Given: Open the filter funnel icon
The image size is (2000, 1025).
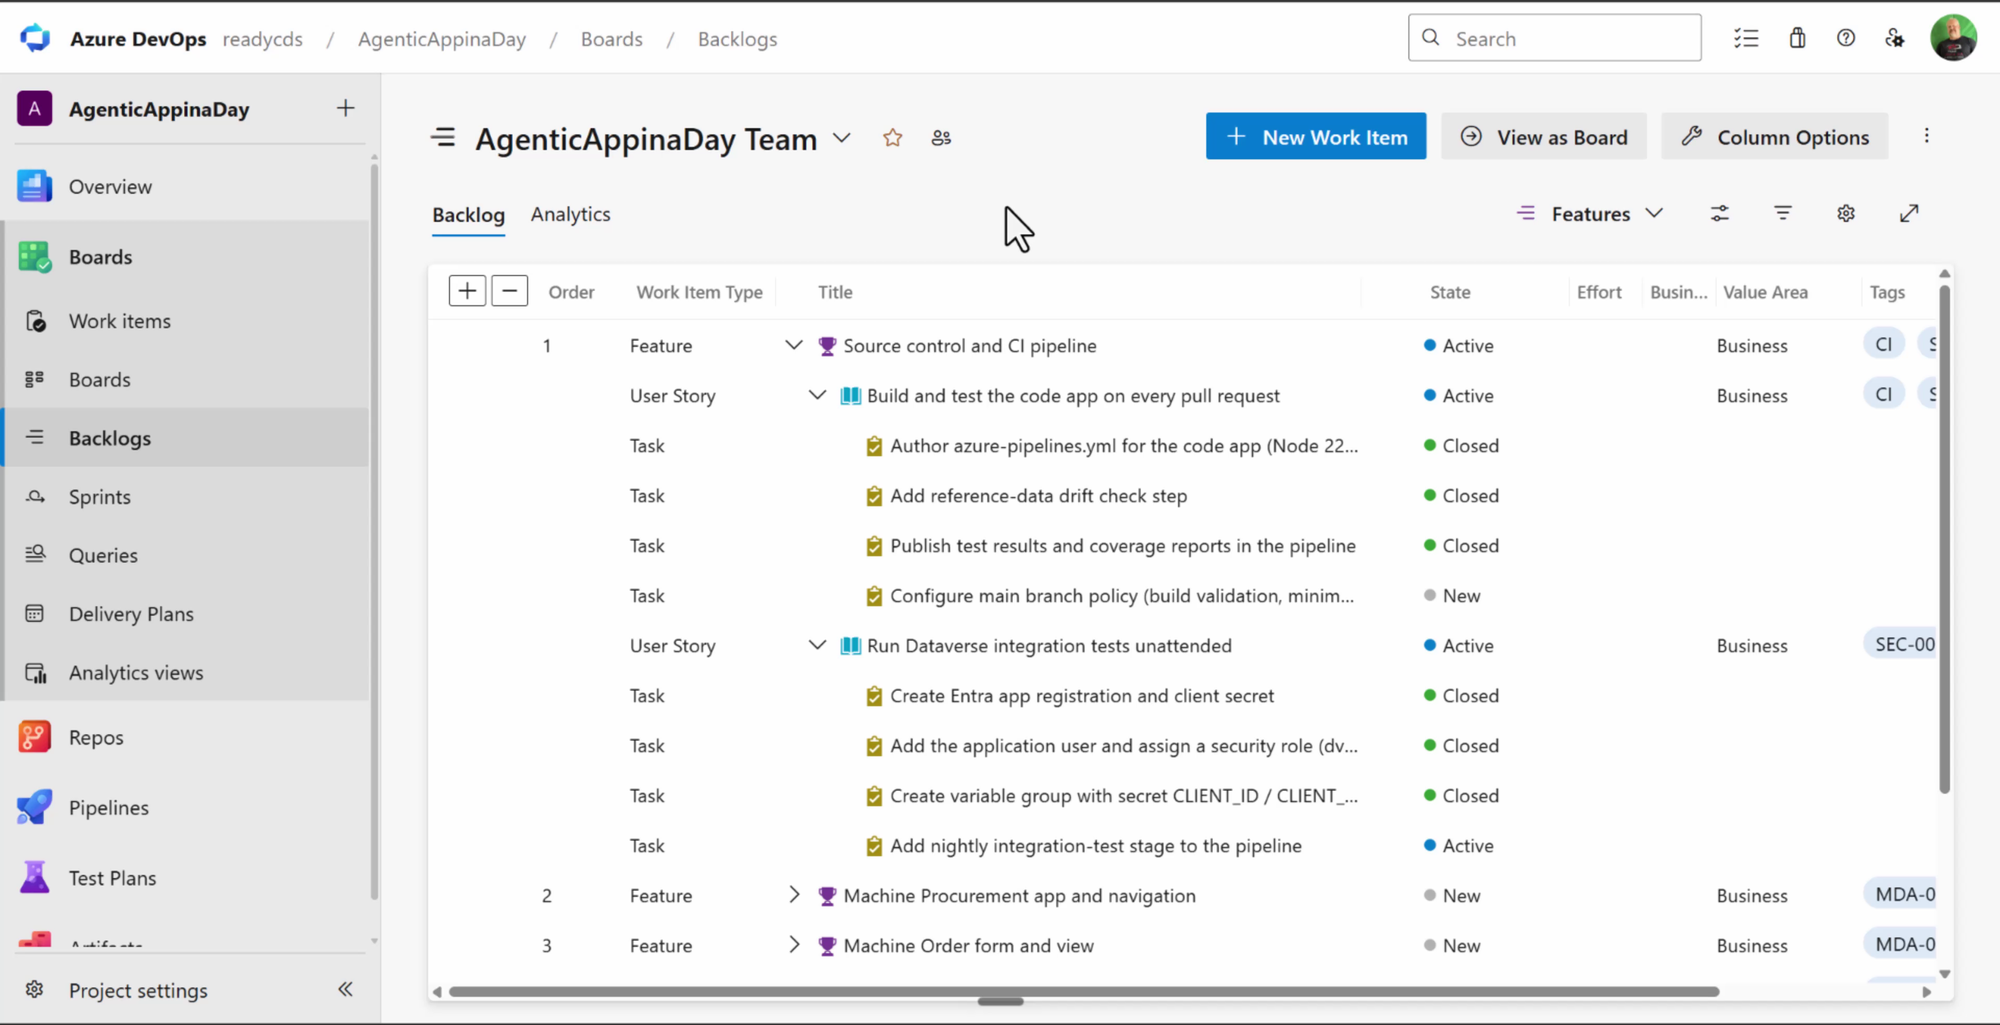Looking at the screenshot, I should (x=1782, y=213).
